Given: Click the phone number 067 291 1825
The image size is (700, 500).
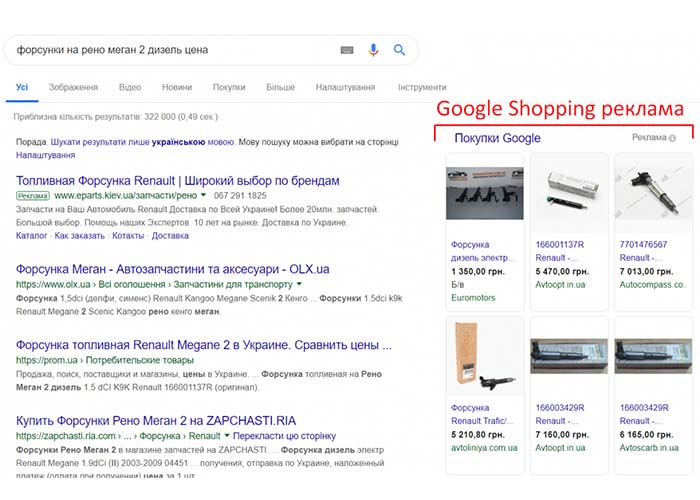Looking at the screenshot, I should point(240,196).
